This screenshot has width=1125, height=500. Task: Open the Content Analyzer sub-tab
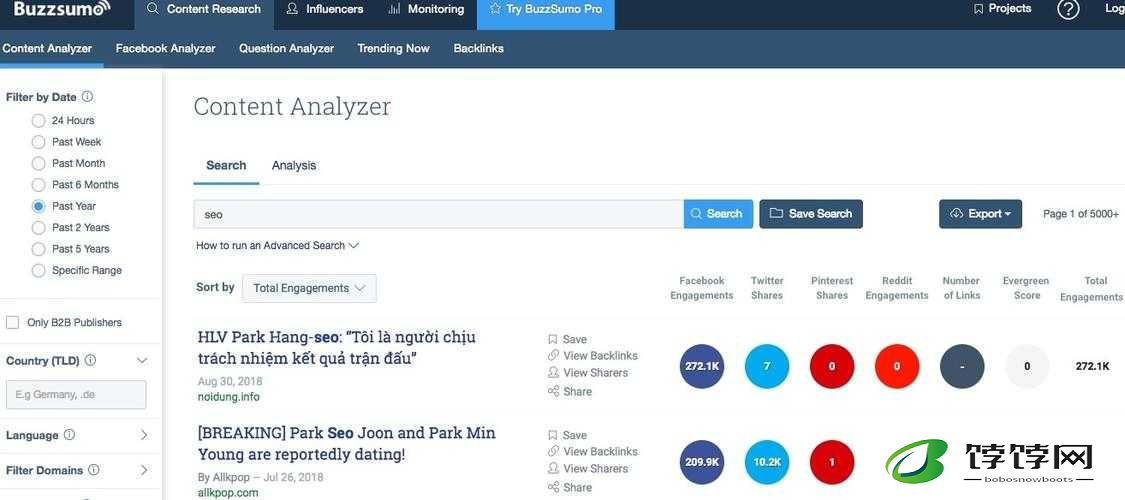click(47, 48)
